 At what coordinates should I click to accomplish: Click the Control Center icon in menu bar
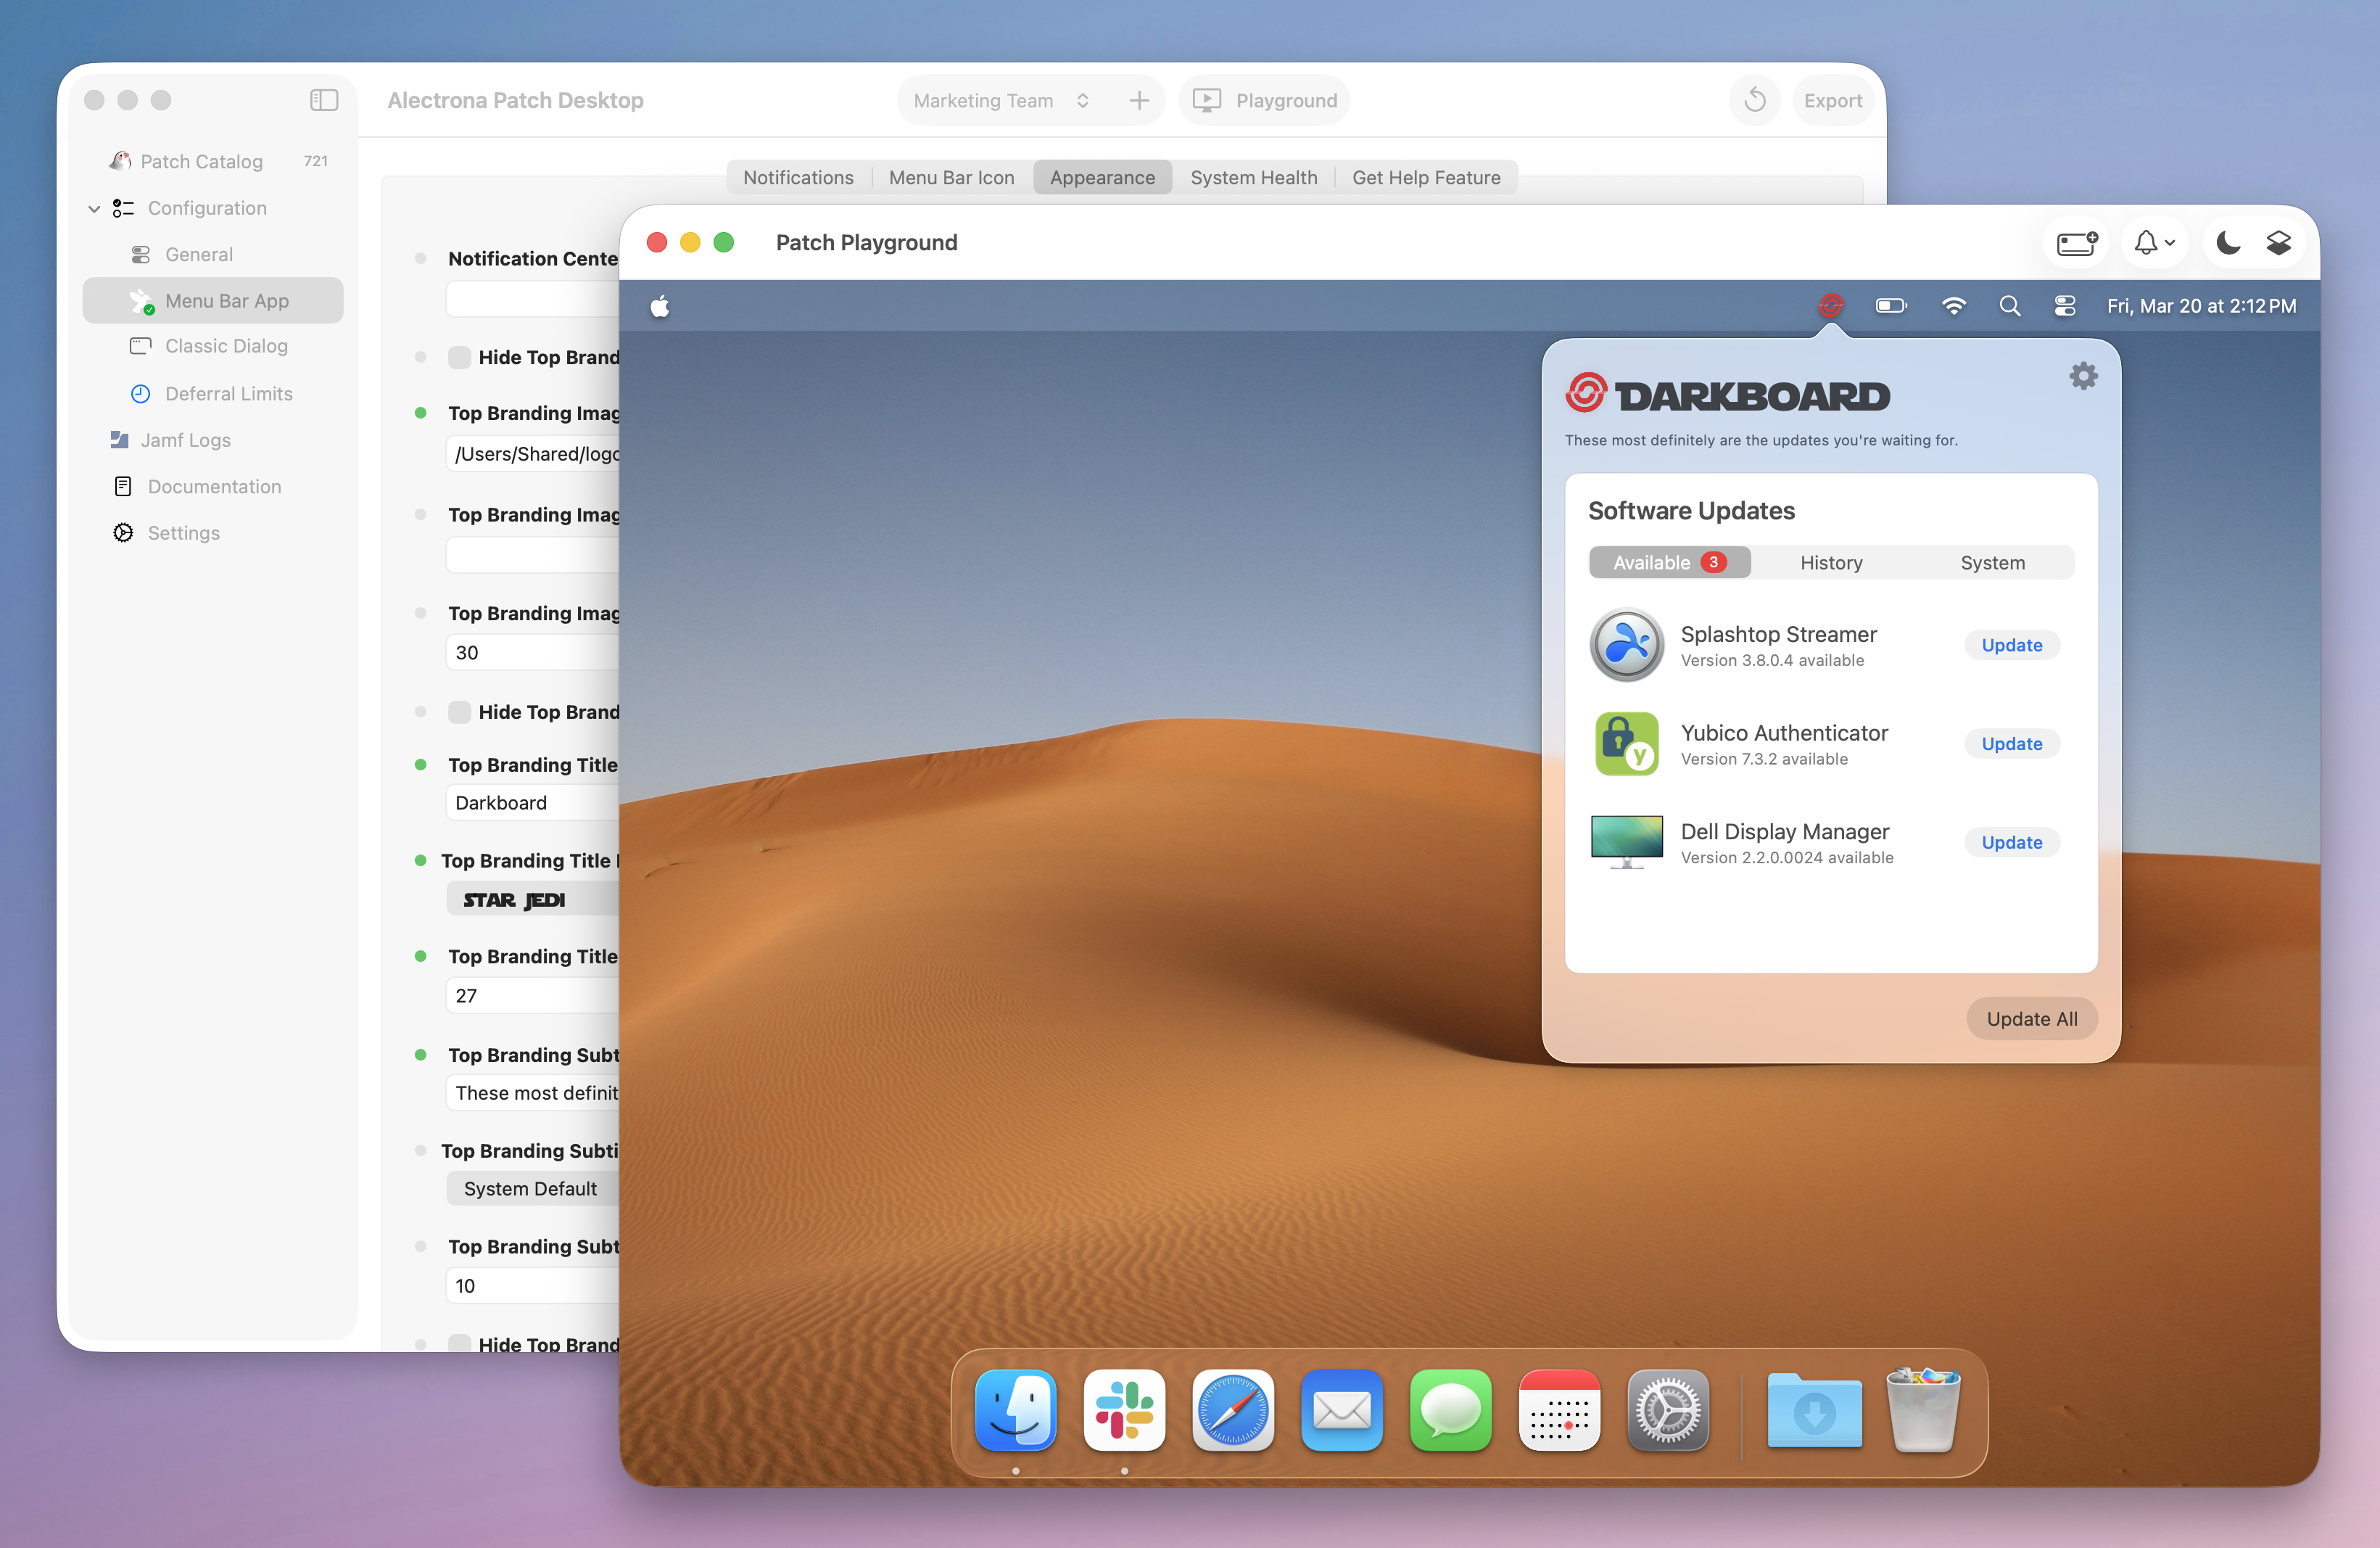pyautogui.click(x=2064, y=306)
